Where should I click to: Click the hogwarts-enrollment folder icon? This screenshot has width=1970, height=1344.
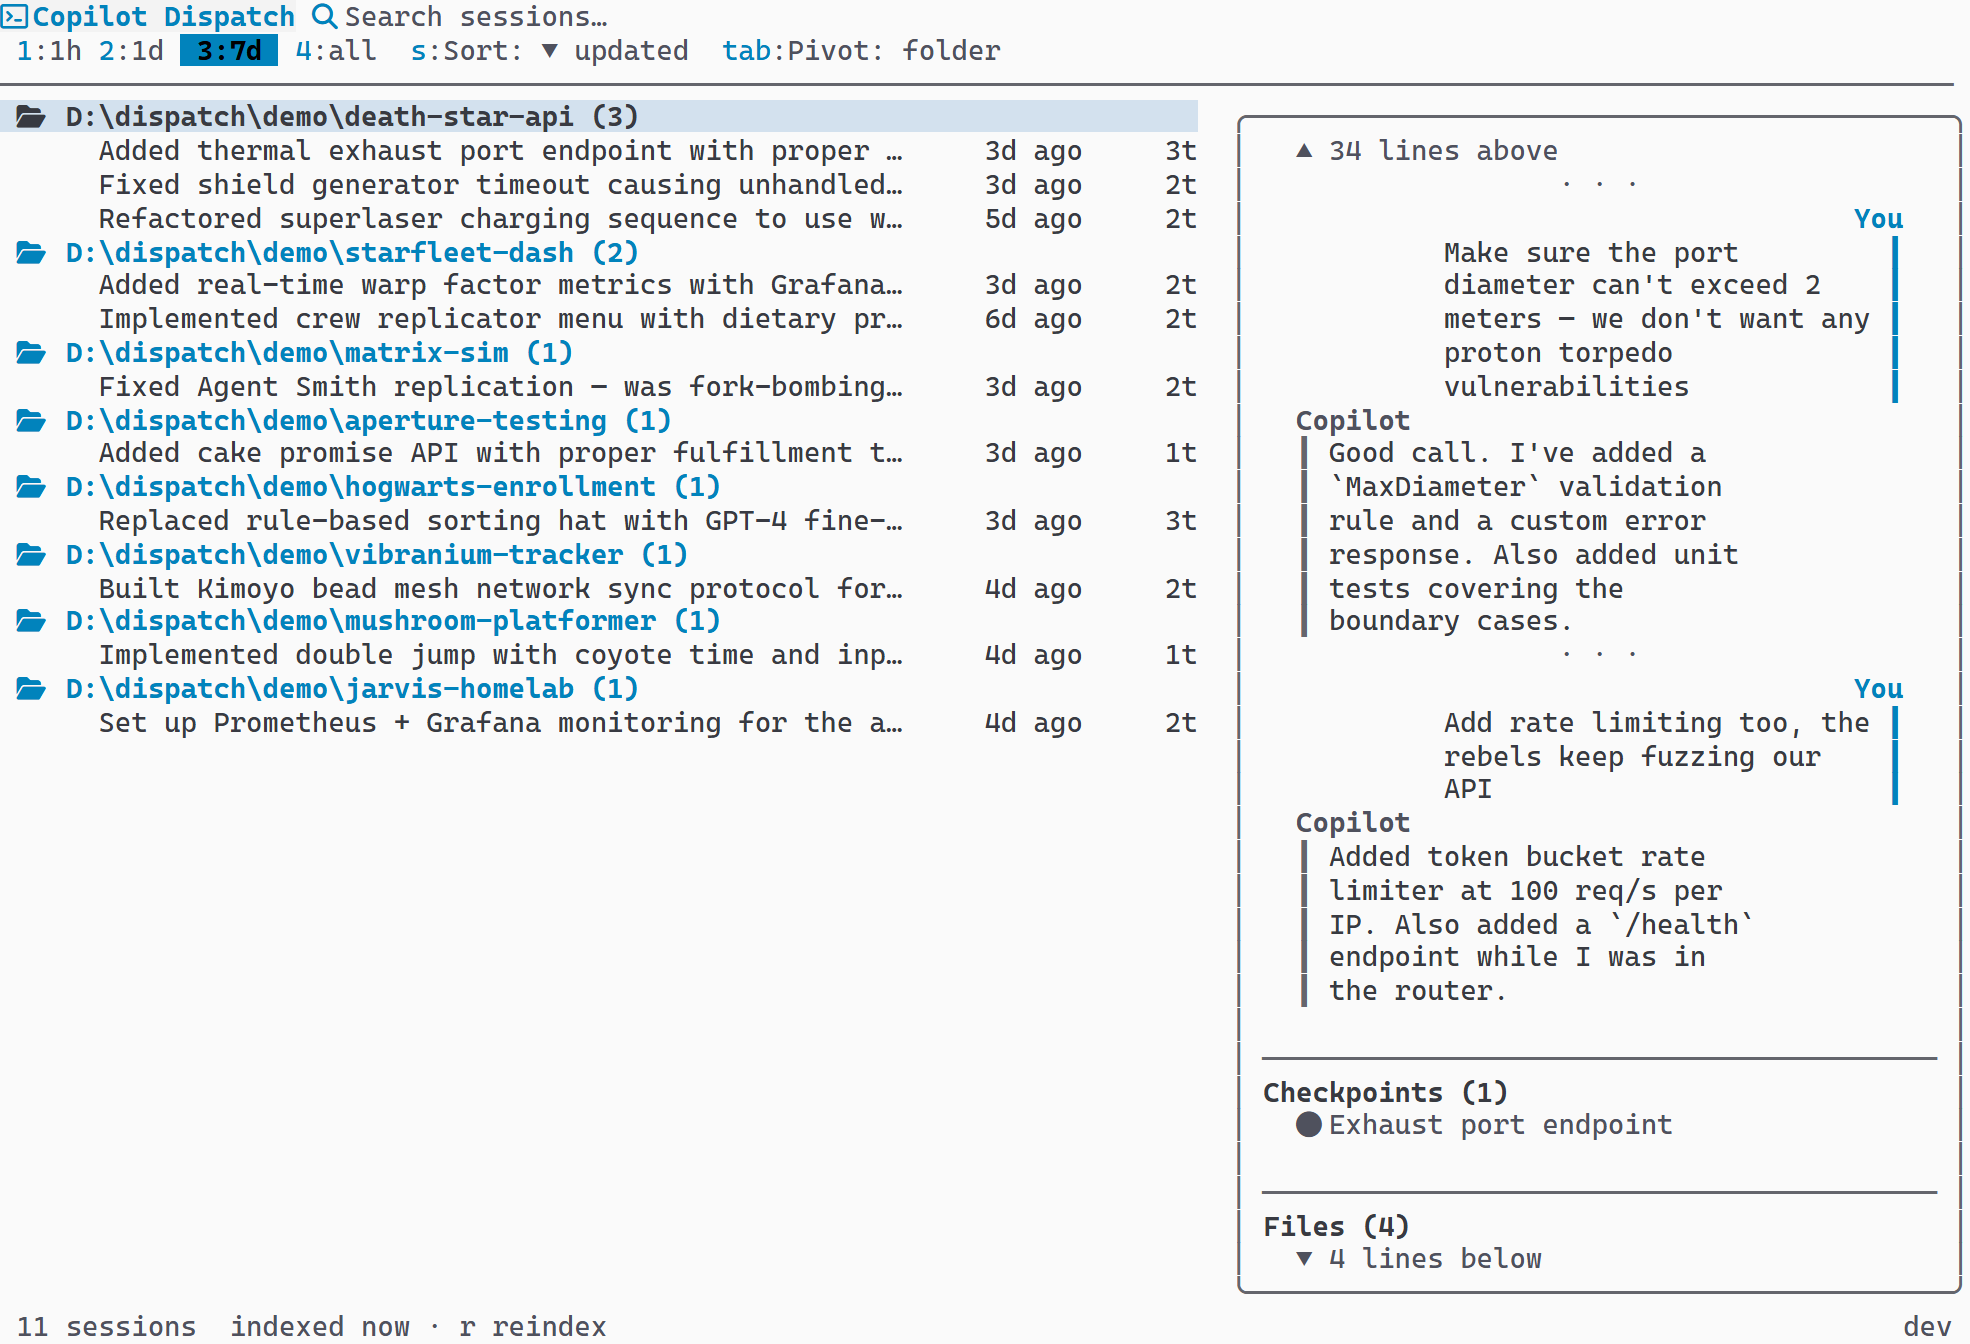(31, 487)
